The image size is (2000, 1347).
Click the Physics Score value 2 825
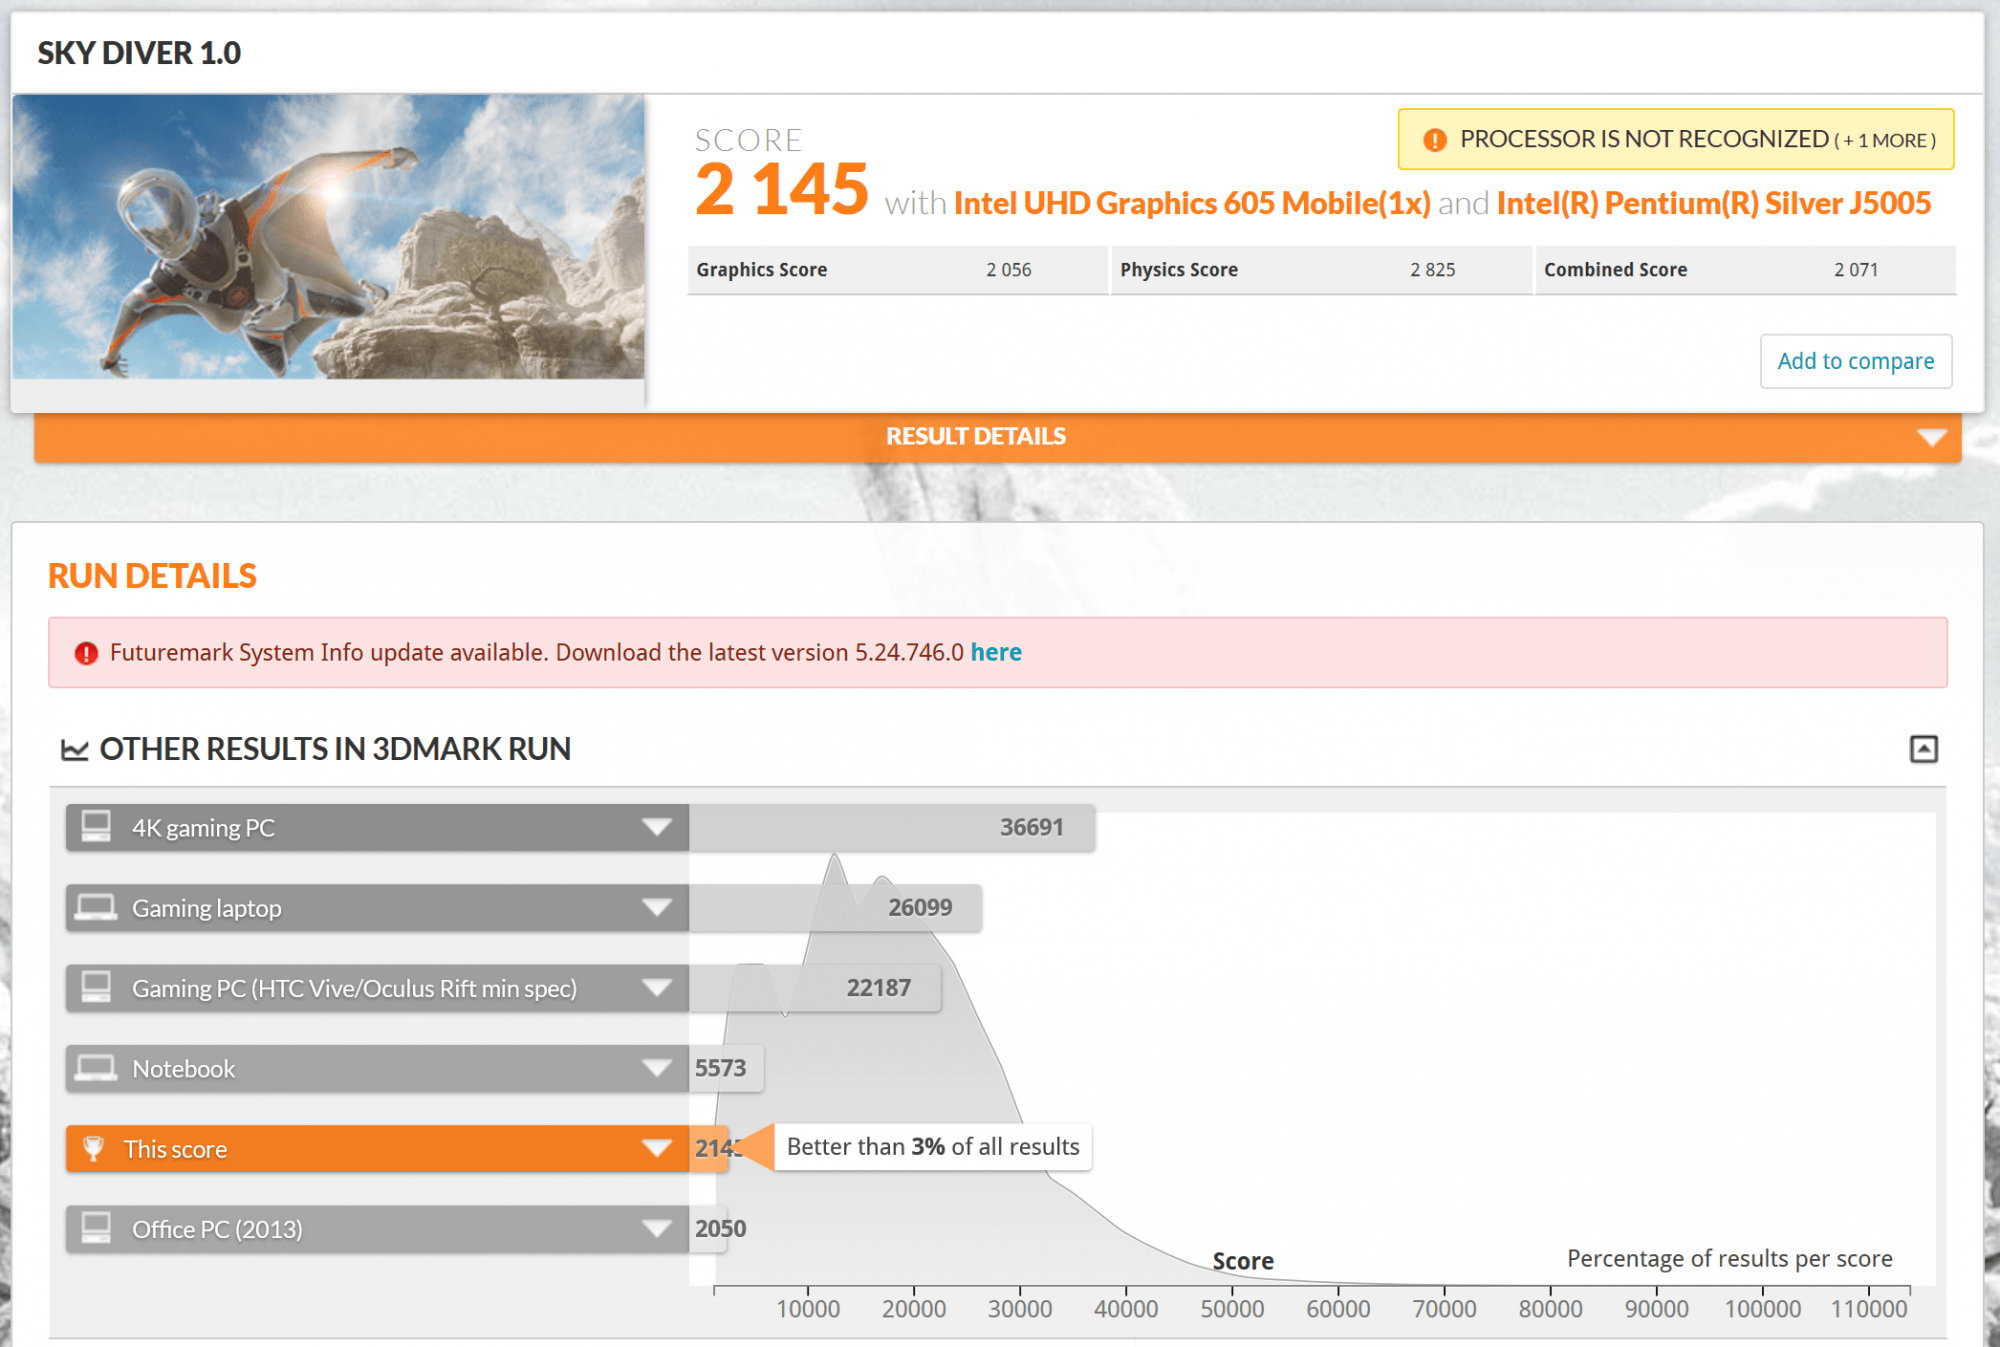[x=1433, y=270]
